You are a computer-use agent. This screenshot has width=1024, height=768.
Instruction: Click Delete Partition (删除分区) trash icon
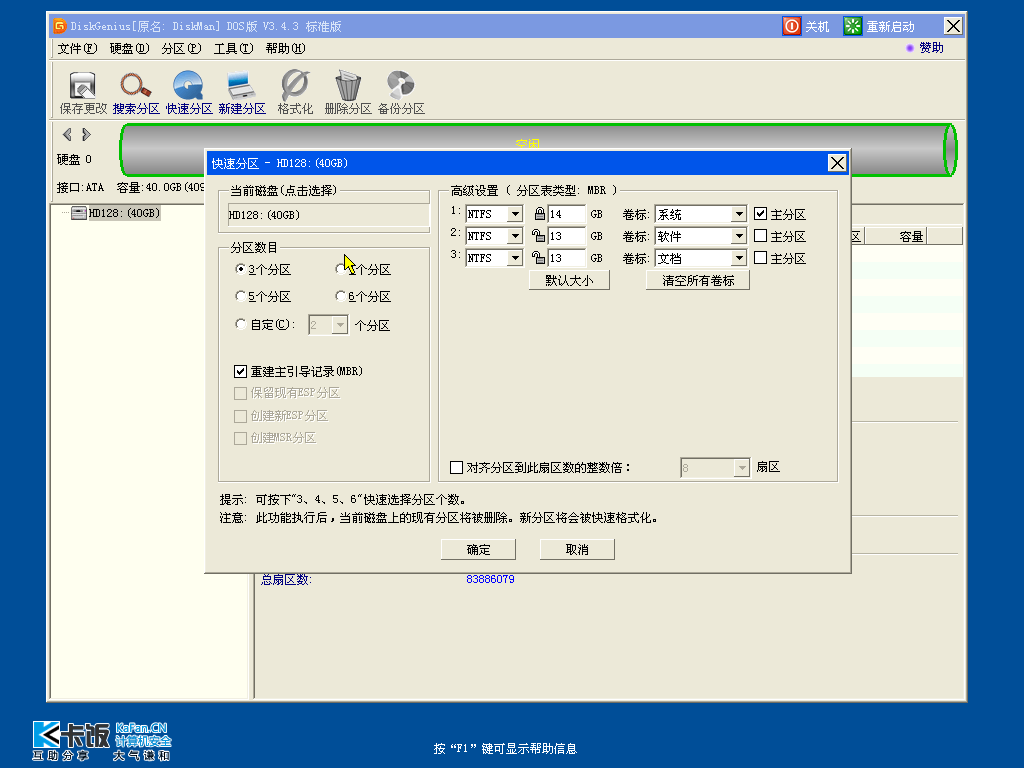[x=348, y=93]
